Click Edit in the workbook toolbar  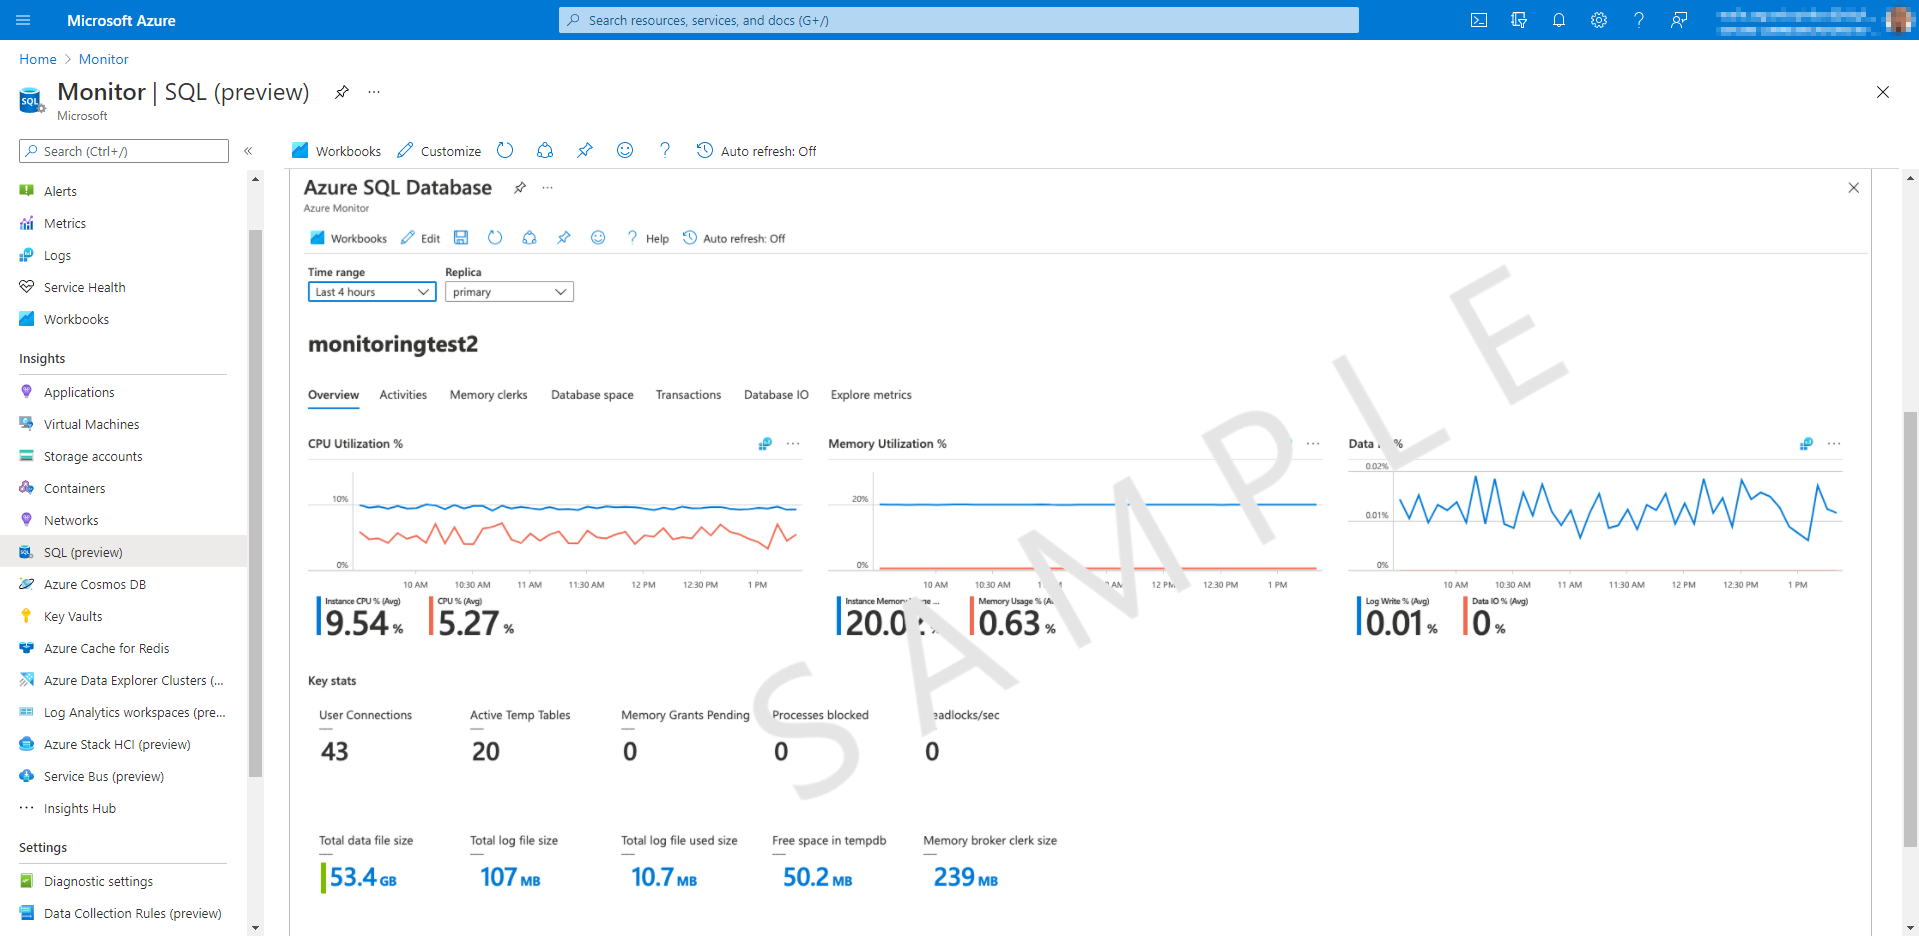[421, 238]
